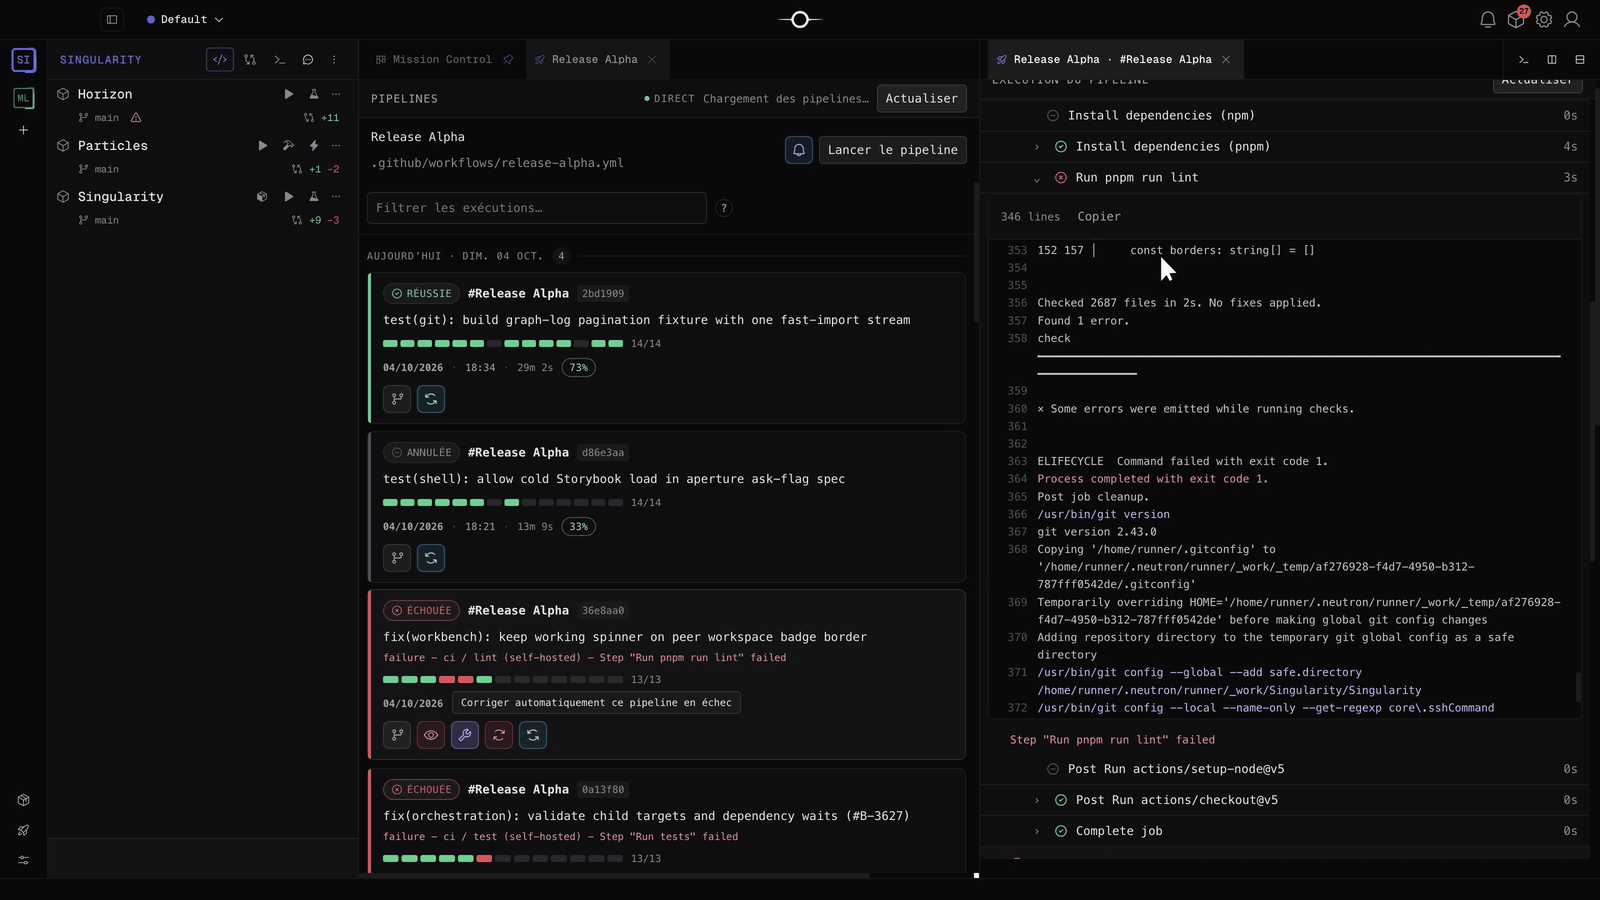Image resolution: width=1600 pixels, height=900 pixels.
Task: Open the package updates icon with badge
Action: tap(1516, 19)
